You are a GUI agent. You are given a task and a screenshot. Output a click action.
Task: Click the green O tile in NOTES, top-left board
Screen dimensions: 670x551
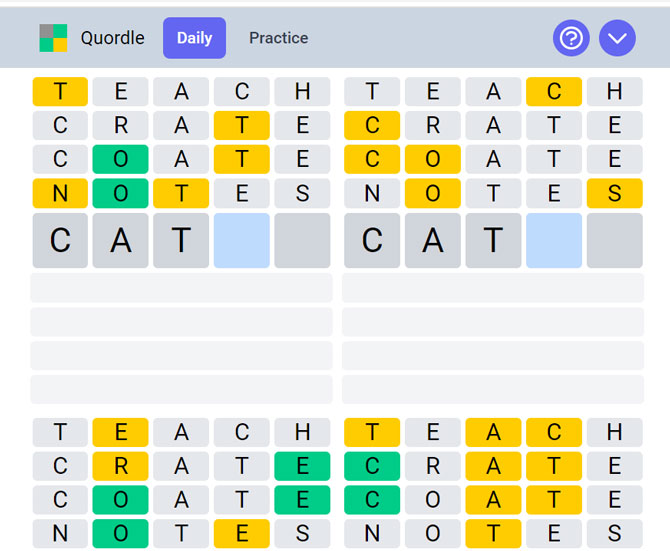pyautogui.click(x=120, y=193)
